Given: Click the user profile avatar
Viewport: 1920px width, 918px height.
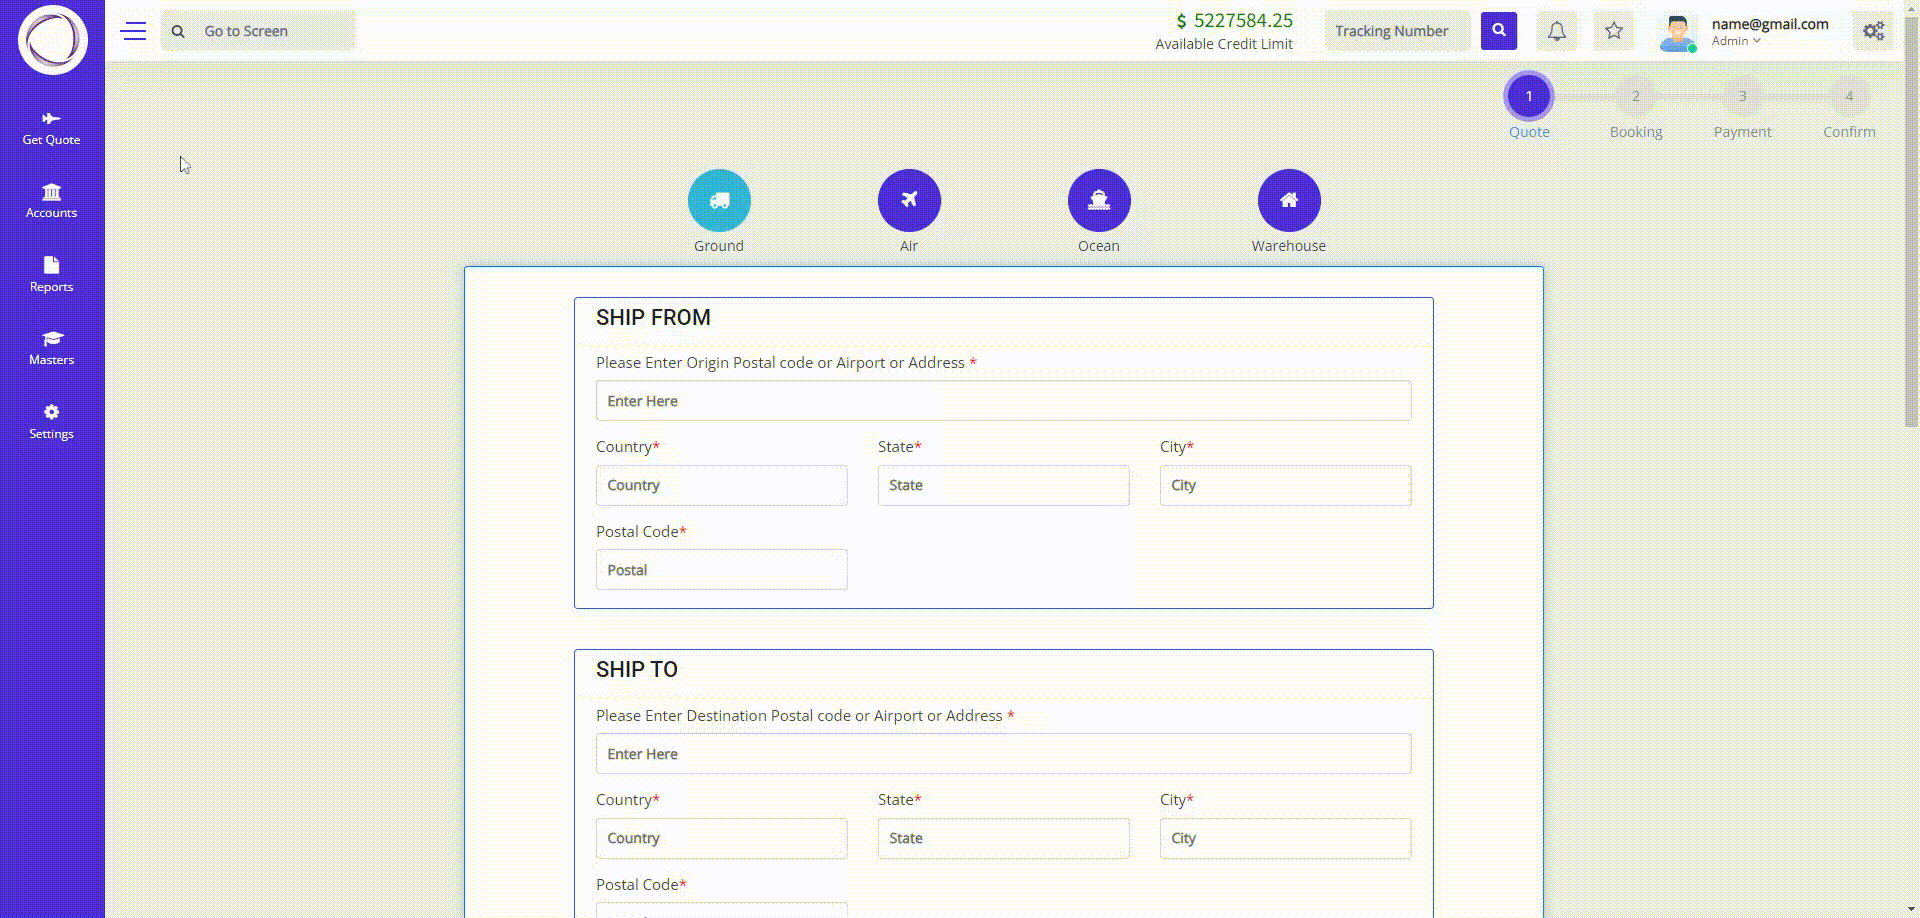Looking at the screenshot, I should [x=1676, y=31].
